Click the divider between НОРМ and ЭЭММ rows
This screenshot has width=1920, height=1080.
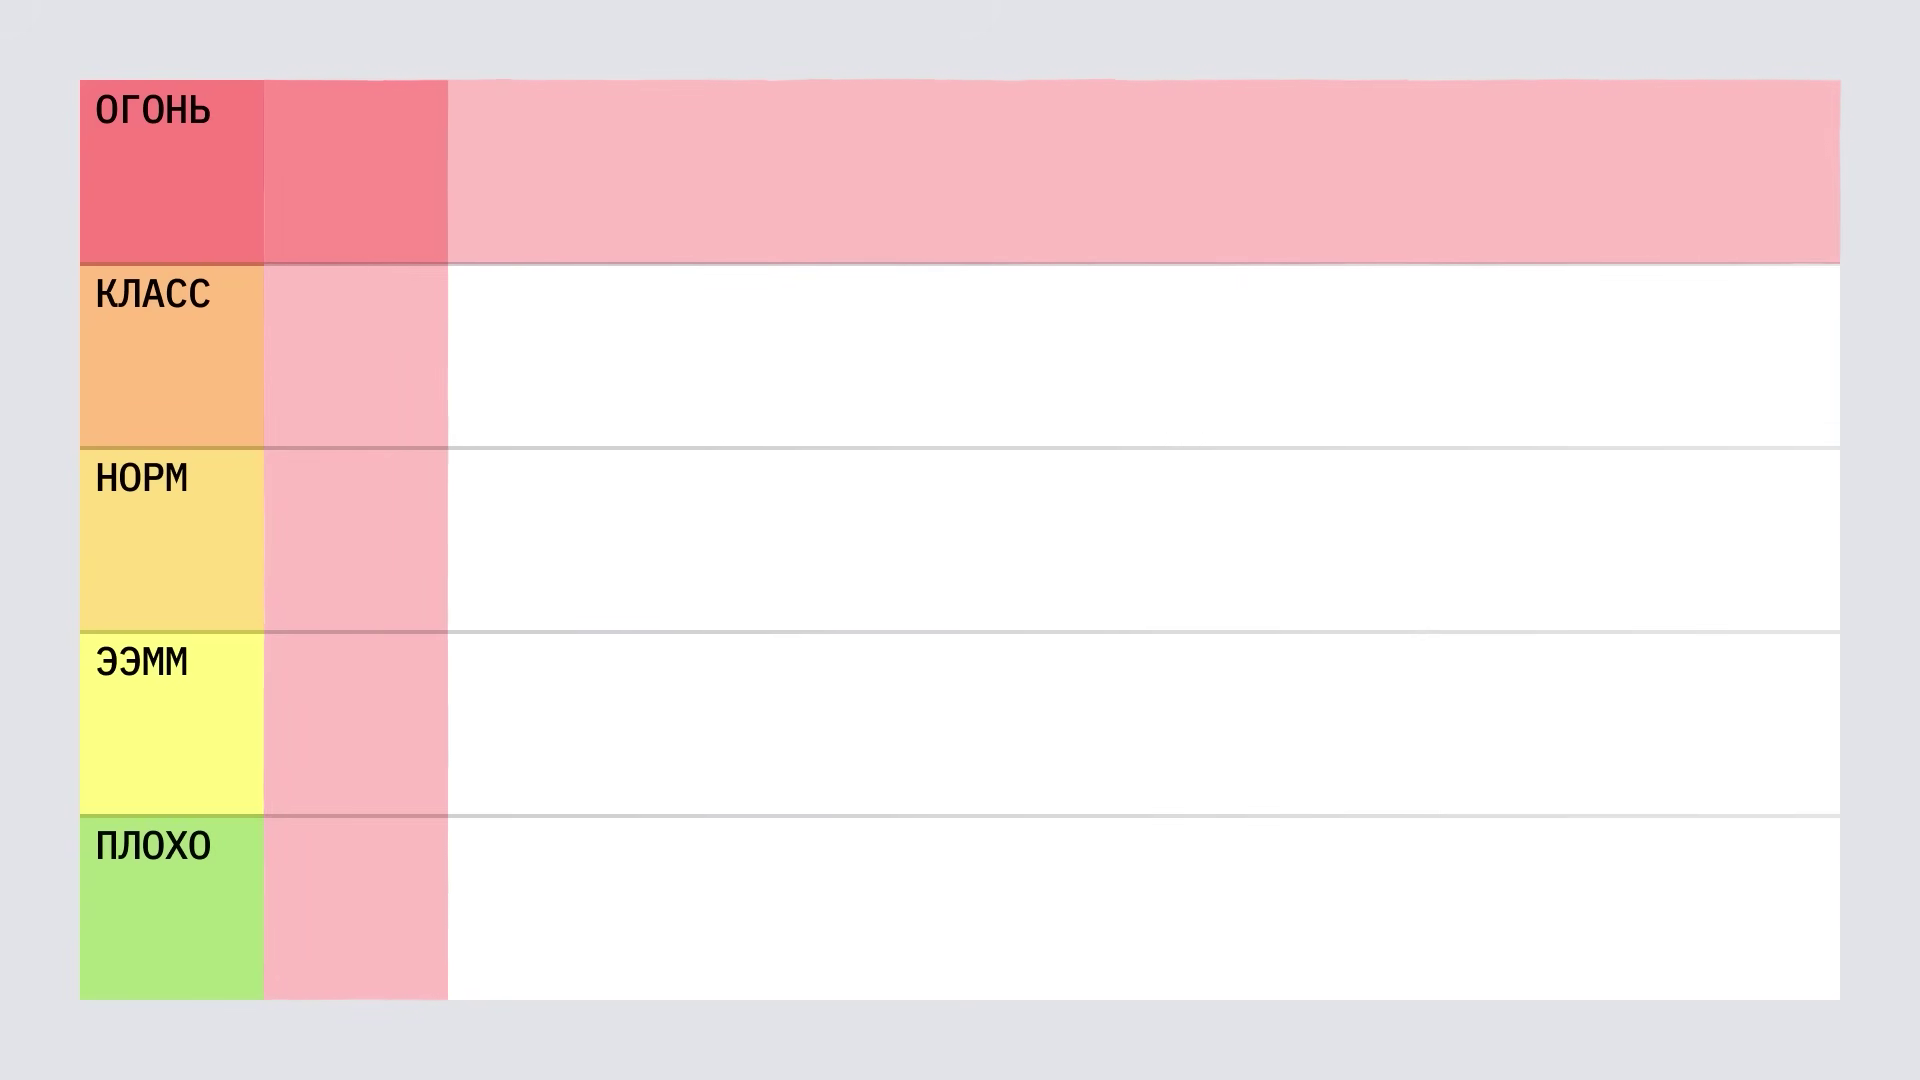(1143, 632)
